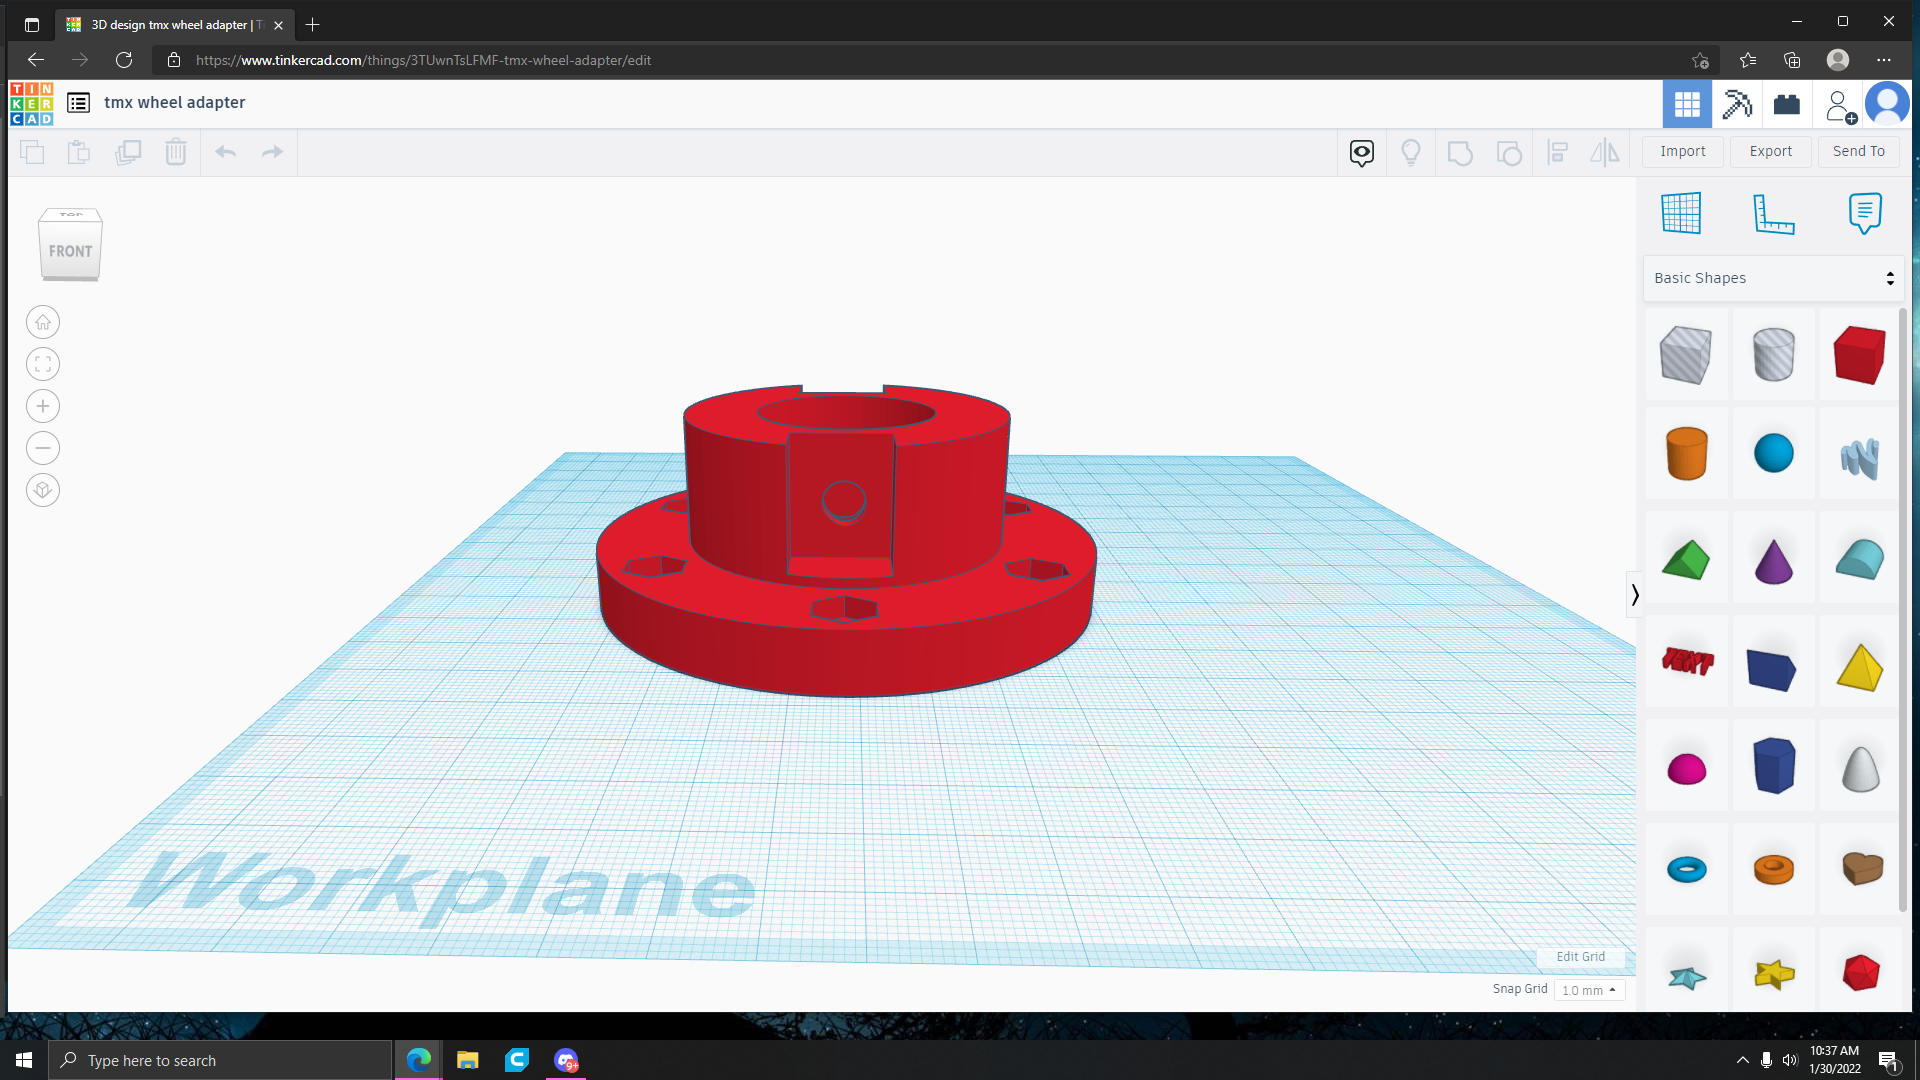
Task: Click Fit all in view icon
Action: click(x=43, y=364)
